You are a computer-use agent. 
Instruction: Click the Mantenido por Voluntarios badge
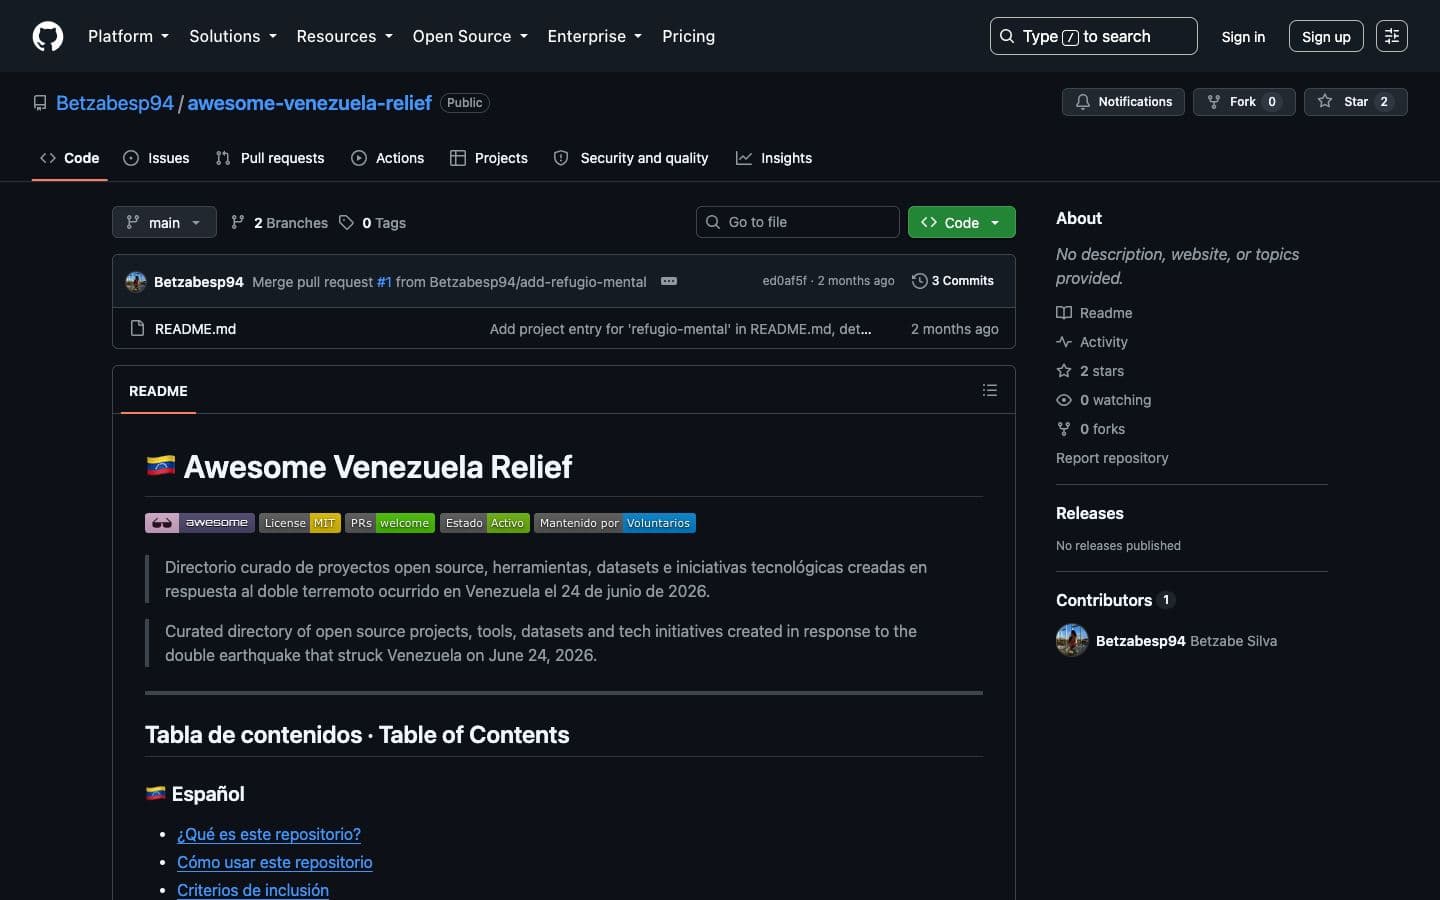(615, 523)
